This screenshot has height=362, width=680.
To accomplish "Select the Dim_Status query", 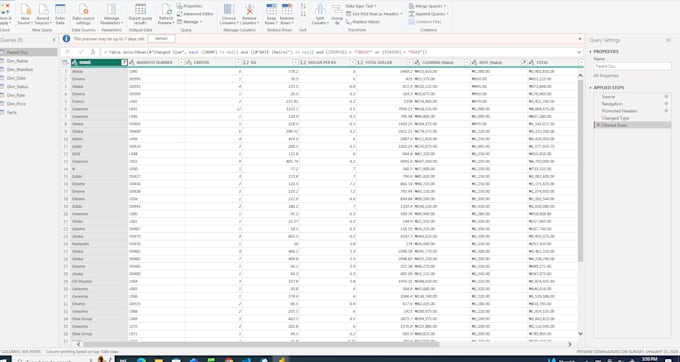I will [x=17, y=87].
